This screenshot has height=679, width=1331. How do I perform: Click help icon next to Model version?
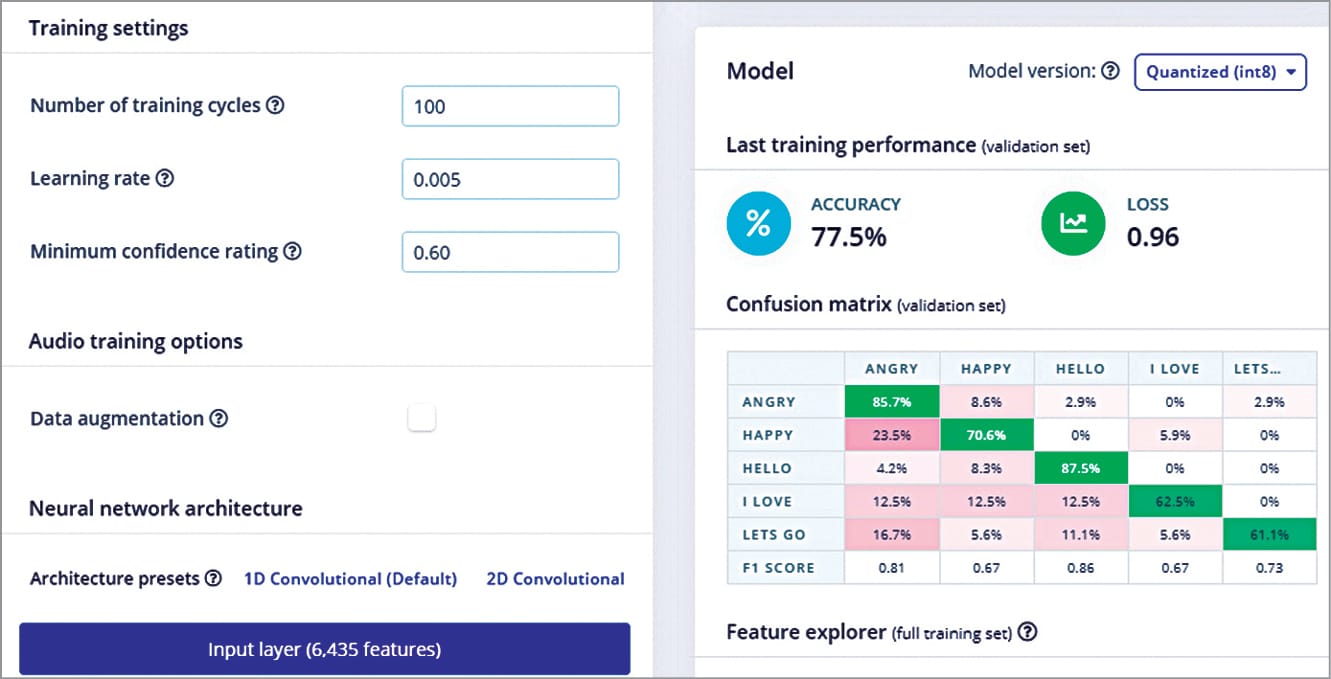tap(1110, 71)
